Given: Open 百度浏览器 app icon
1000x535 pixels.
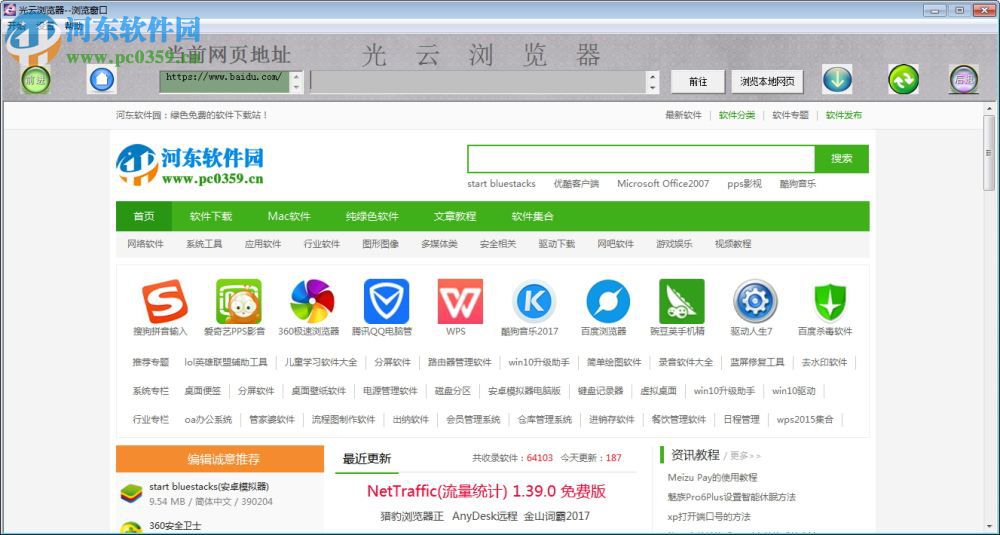Looking at the screenshot, I should pos(608,301).
